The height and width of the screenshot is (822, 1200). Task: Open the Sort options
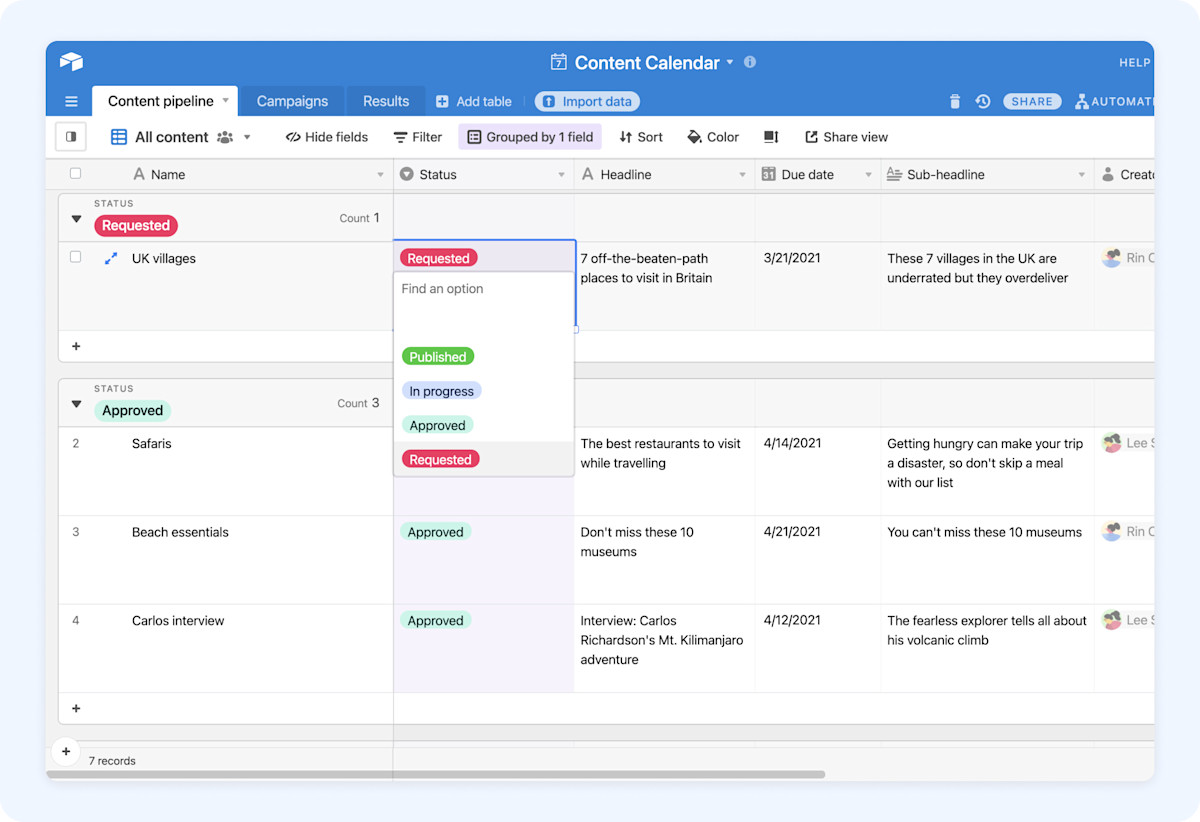640,137
